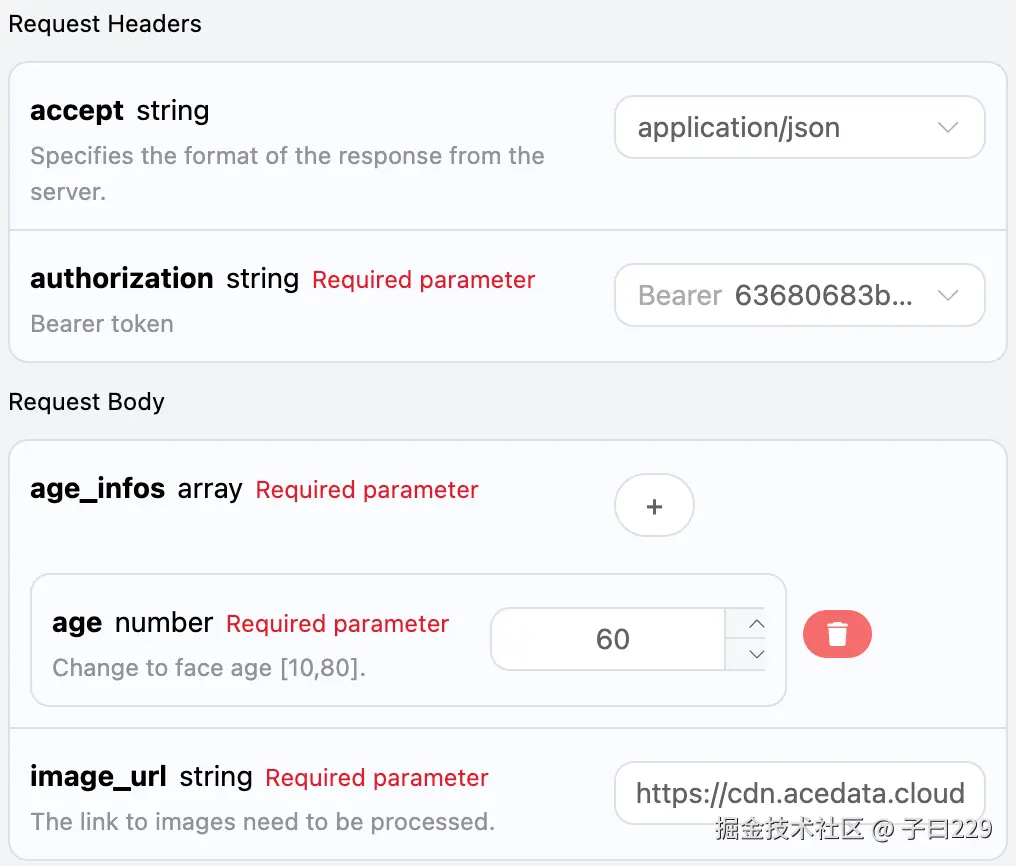The image size is (1016, 866).
Task: Click into the image_url input field
Action: (x=799, y=794)
